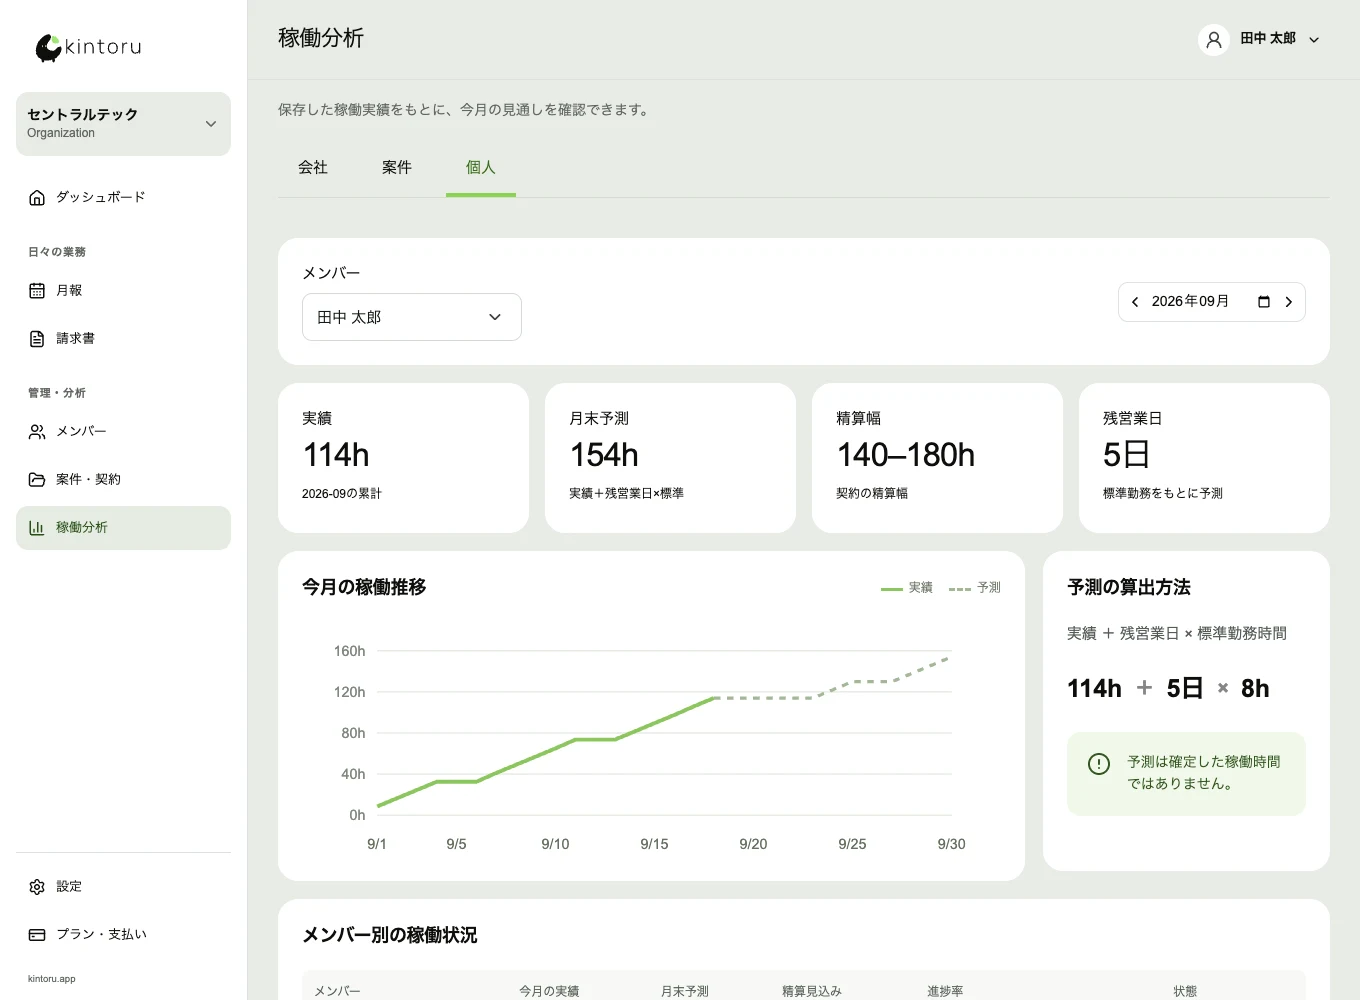Click the 月末予測 table column header
Viewport: 1360px width, 1000px height.
[x=685, y=991]
